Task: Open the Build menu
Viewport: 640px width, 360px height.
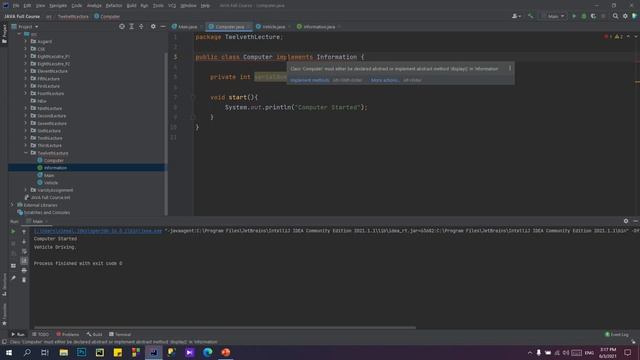Action: tap(131, 6)
